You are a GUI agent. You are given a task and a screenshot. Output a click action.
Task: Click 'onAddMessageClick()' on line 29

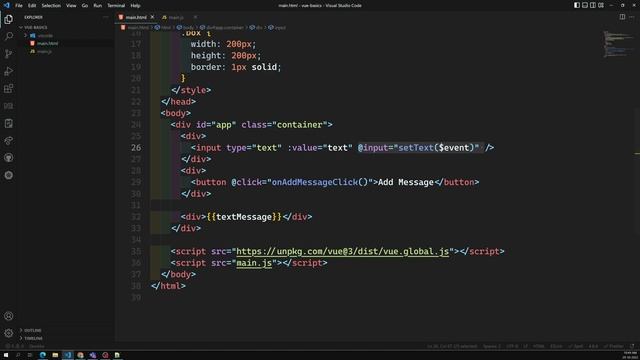tap(320, 182)
